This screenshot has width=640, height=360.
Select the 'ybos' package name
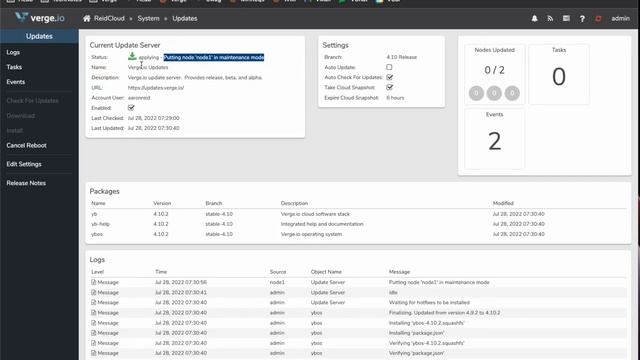[97, 234]
